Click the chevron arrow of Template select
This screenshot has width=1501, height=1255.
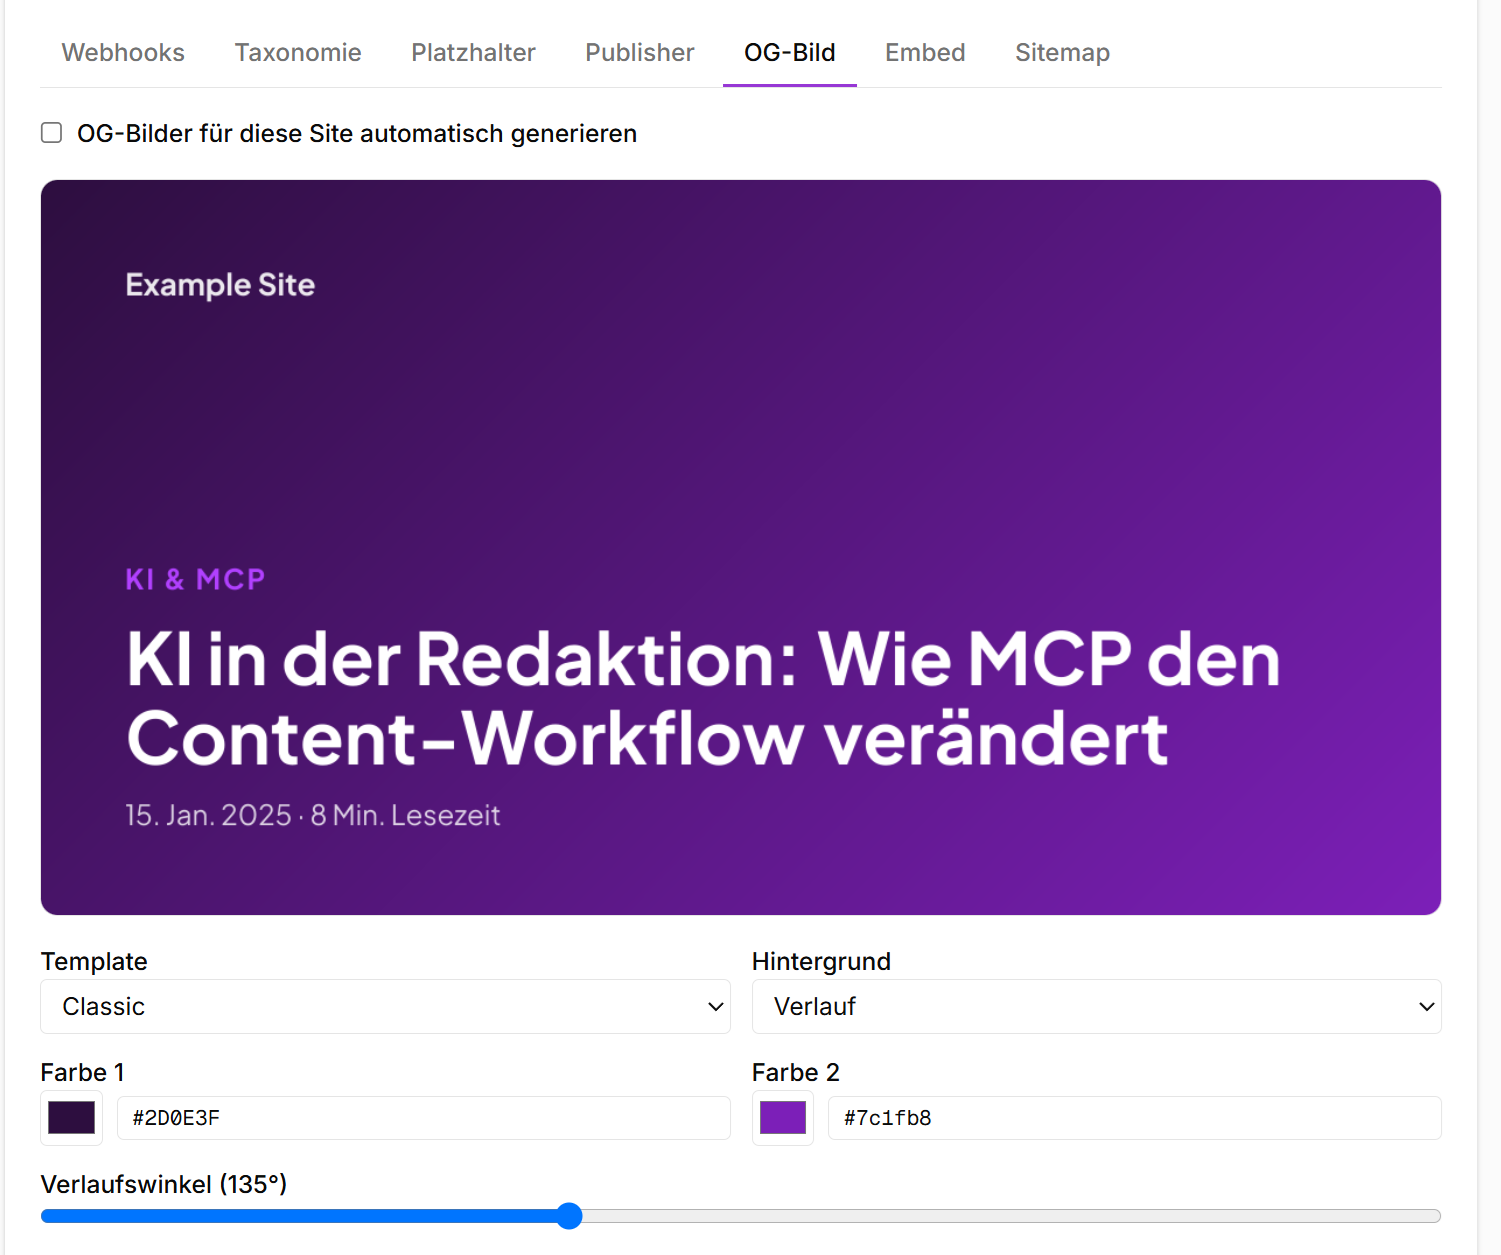[x=715, y=1007]
